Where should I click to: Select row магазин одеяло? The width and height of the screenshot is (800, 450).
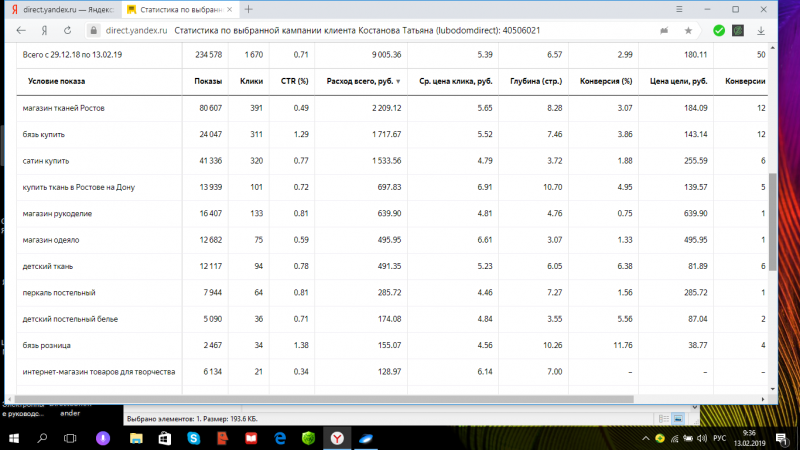393,240
